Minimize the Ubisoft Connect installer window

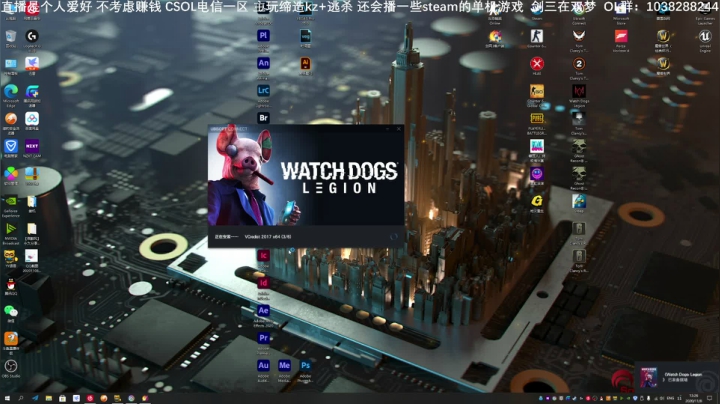click(388, 129)
